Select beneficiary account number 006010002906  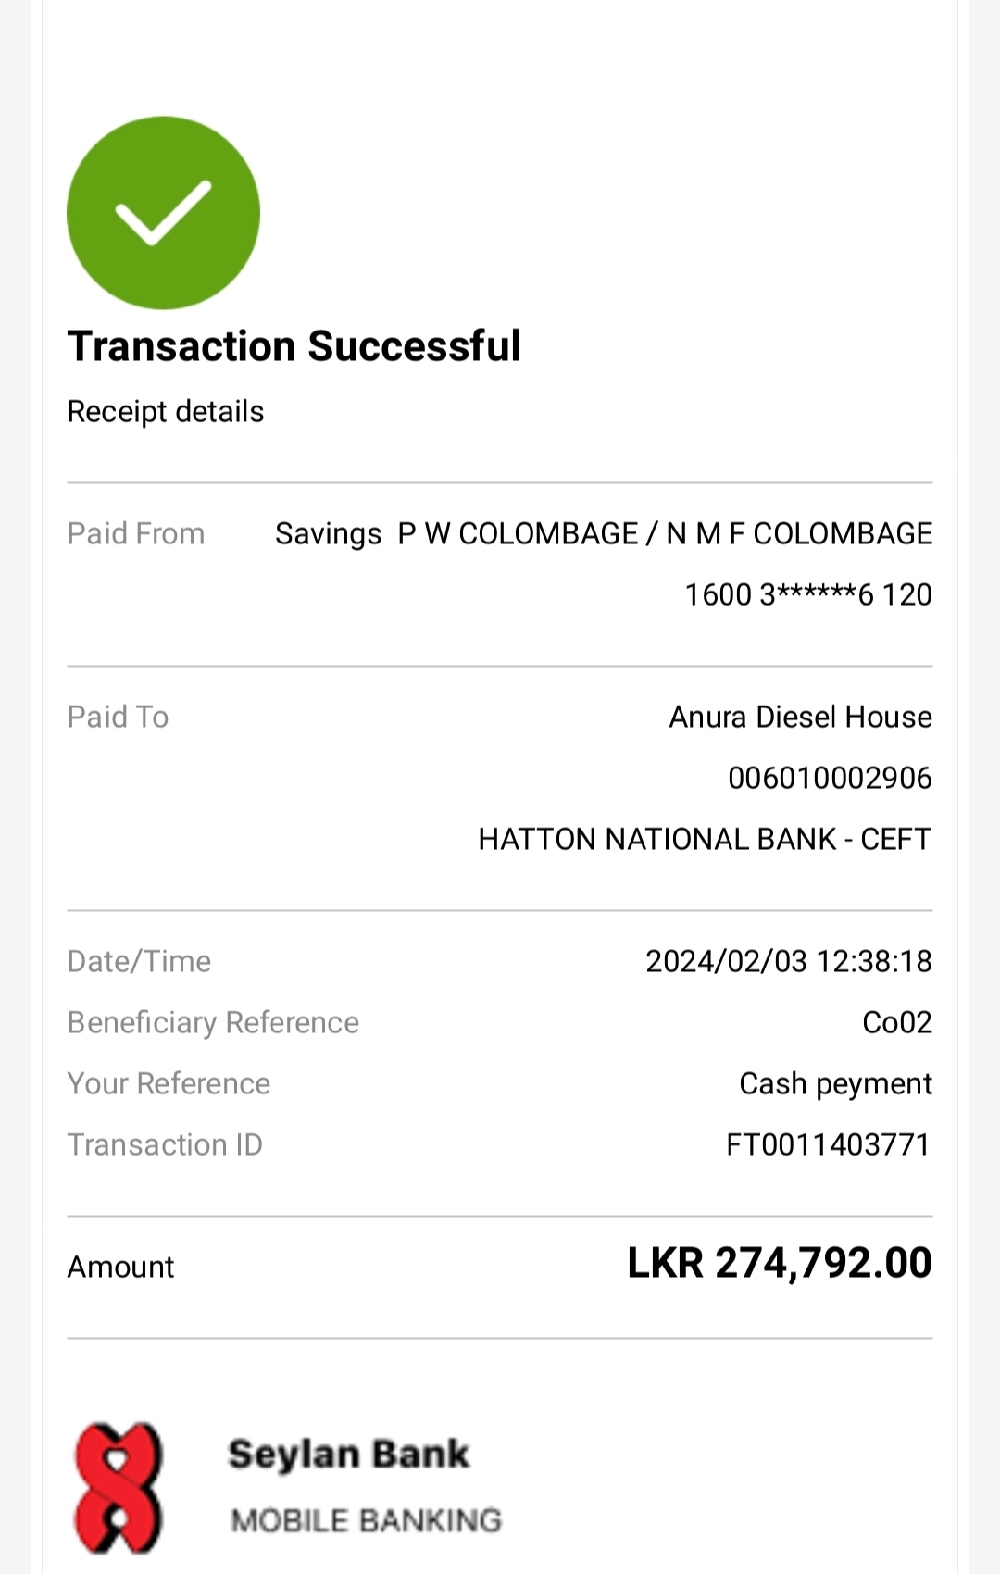point(829,778)
